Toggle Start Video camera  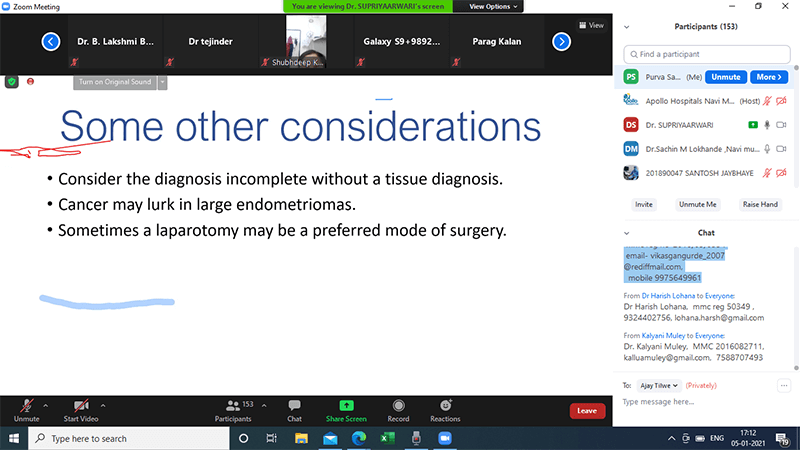click(81, 410)
